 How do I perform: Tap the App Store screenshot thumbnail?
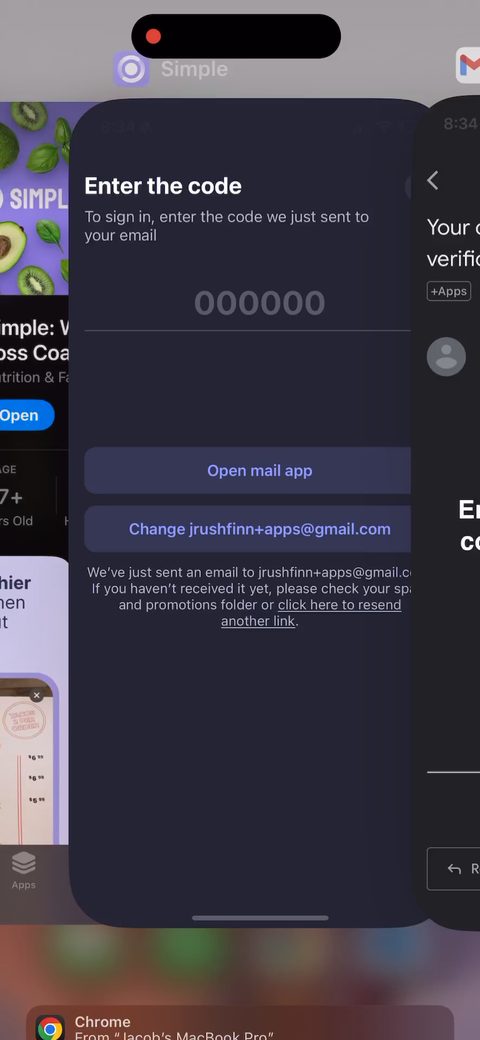tap(31, 759)
